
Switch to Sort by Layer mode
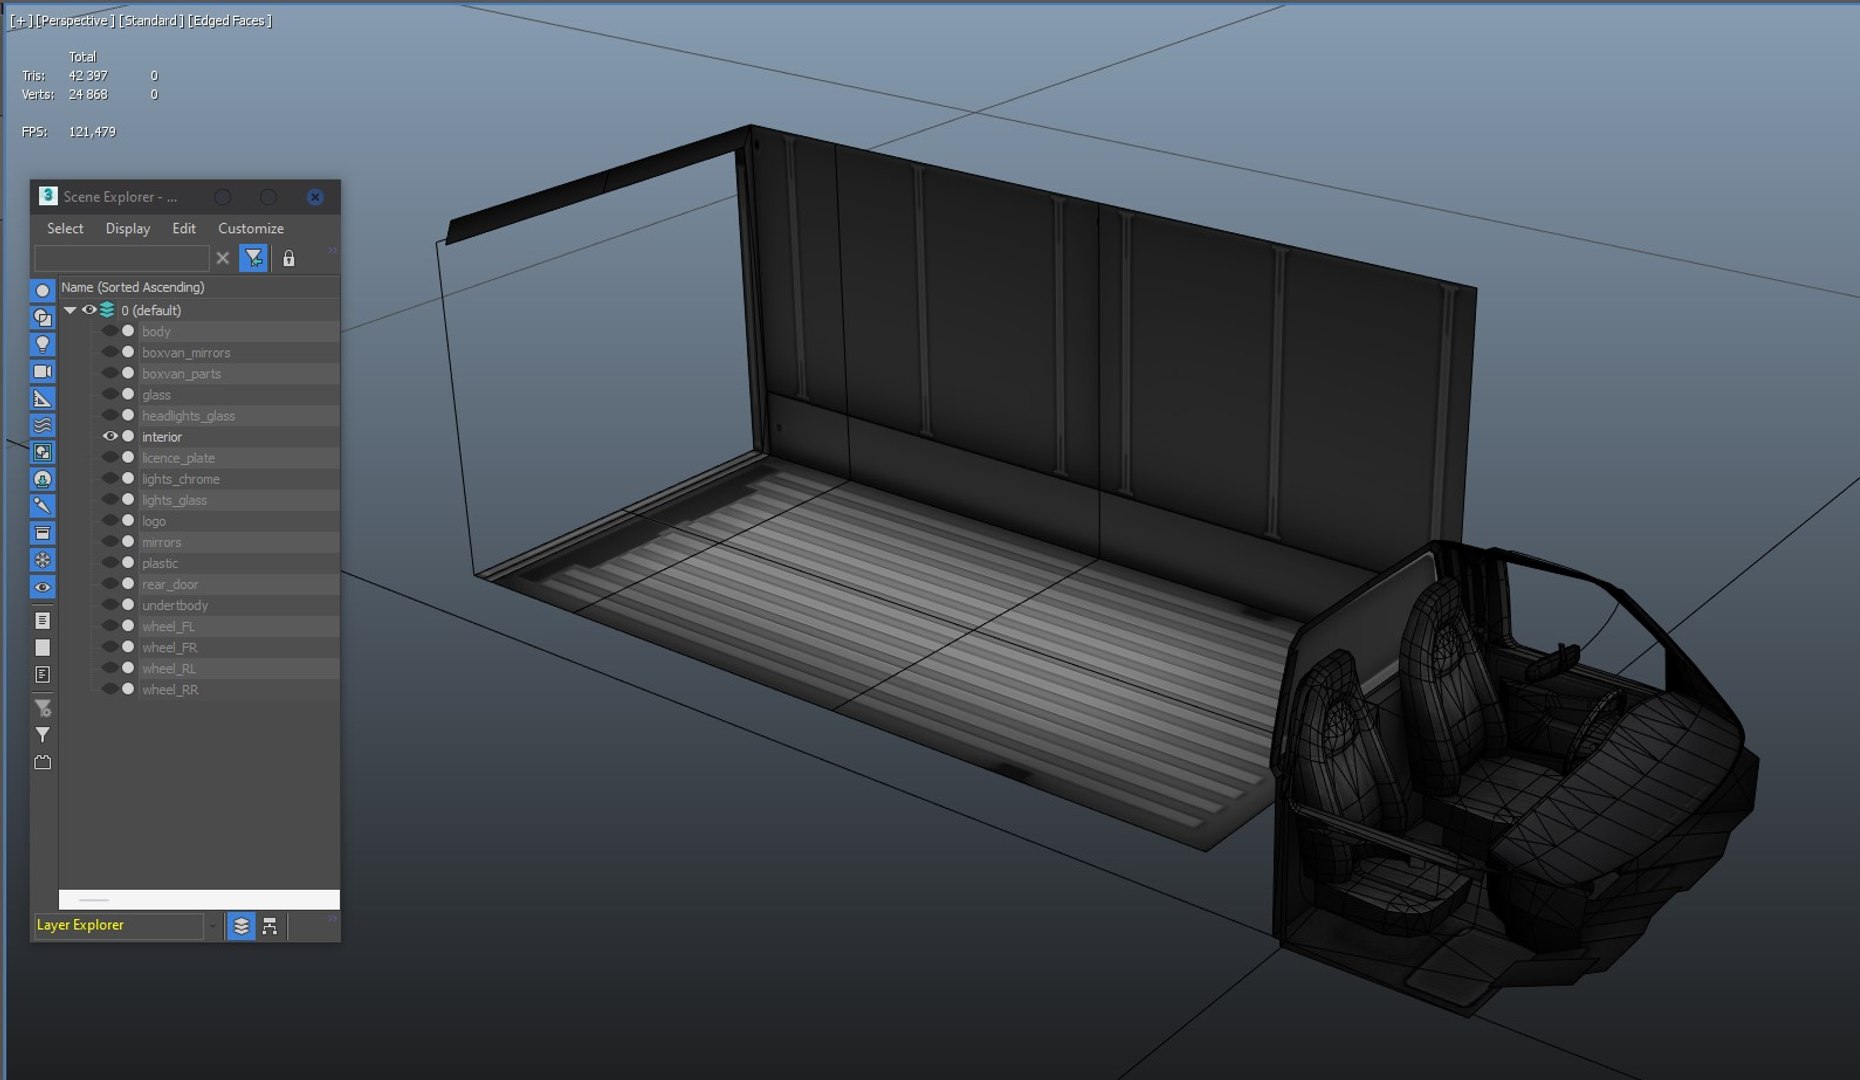click(x=241, y=927)
